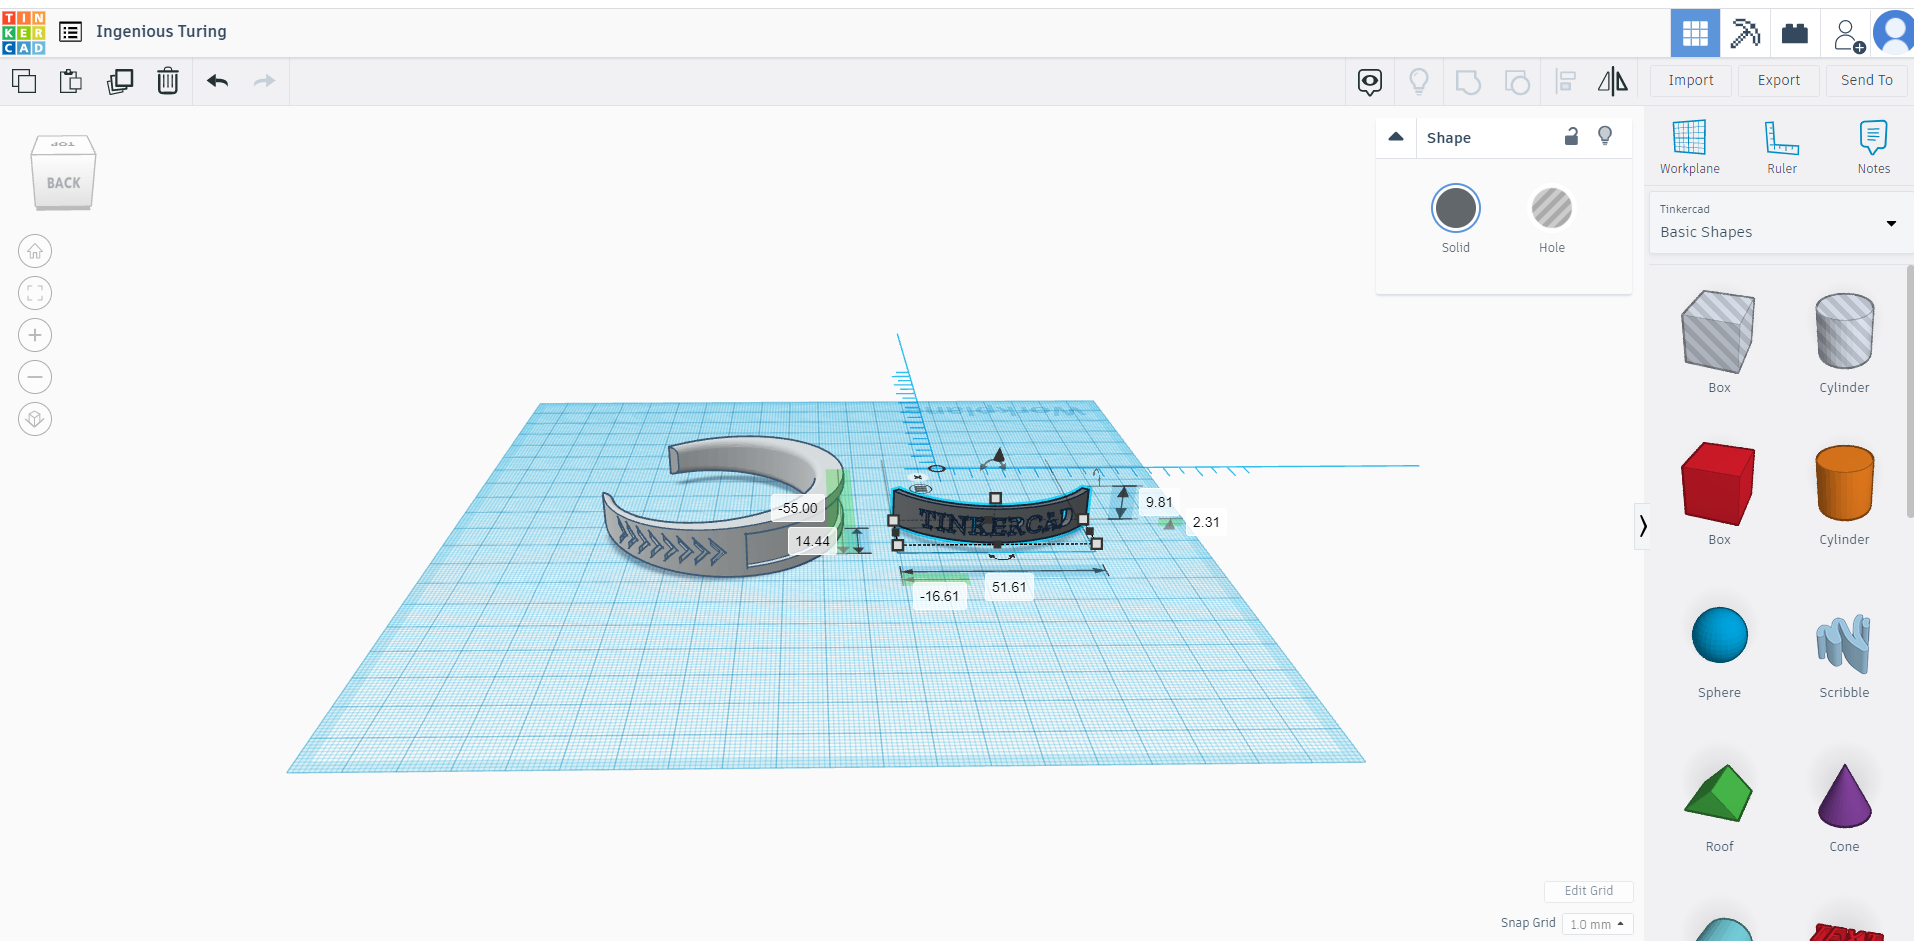Open Snap Grid size dropdown
Viewport: 1914px width, 941px height.
pyautogui.click(x=1597, y=924)
